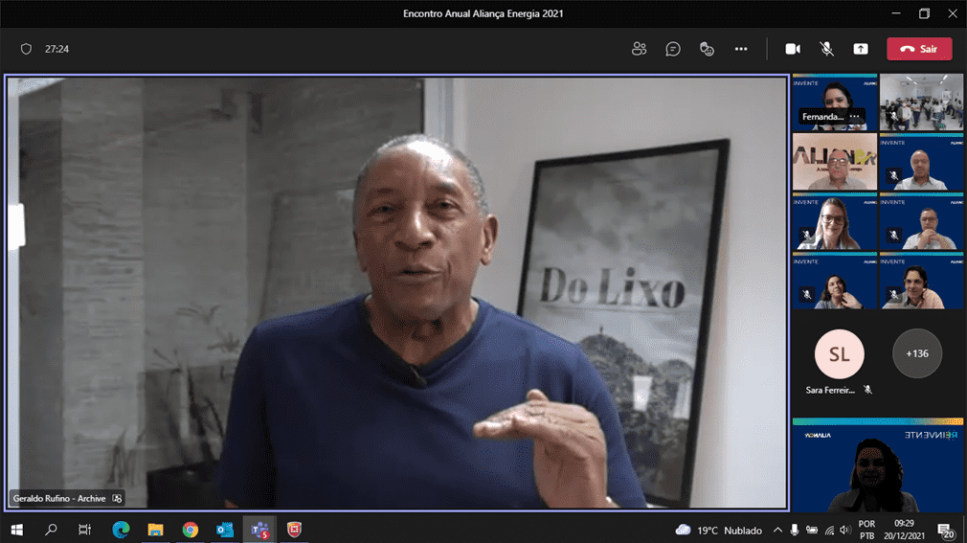Expand hidden system tray icons chevron
Viewport: 967px width, 543px height.
tap(778, 530)
